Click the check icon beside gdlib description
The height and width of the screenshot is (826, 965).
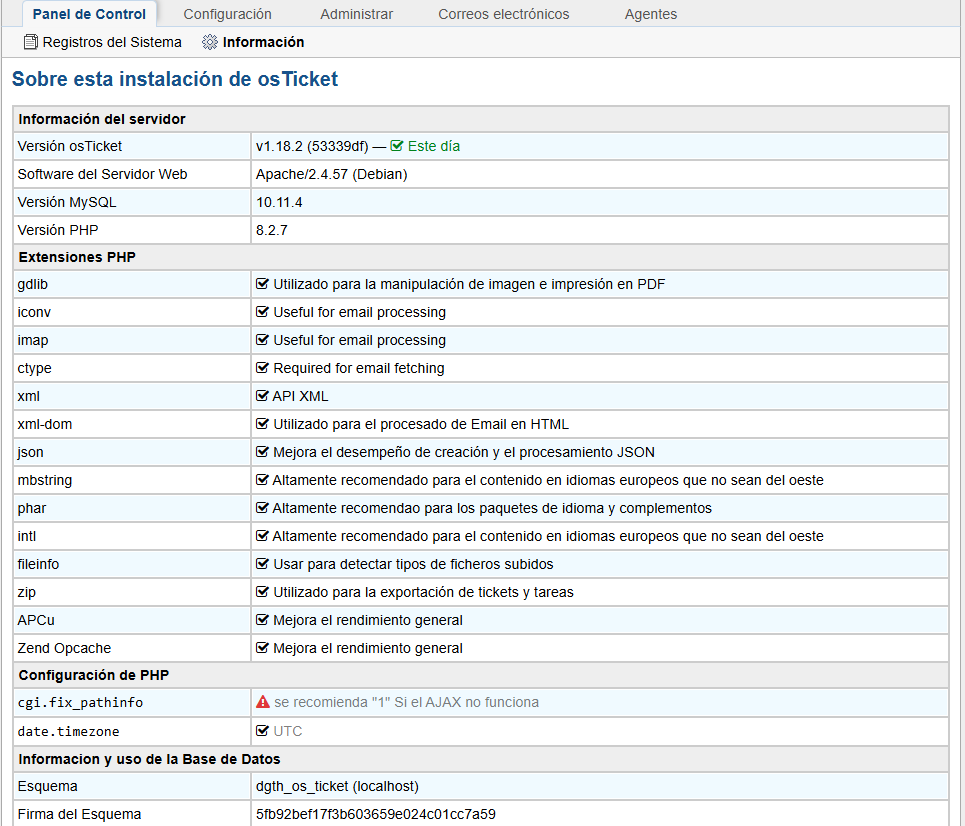tap(263, 284)
